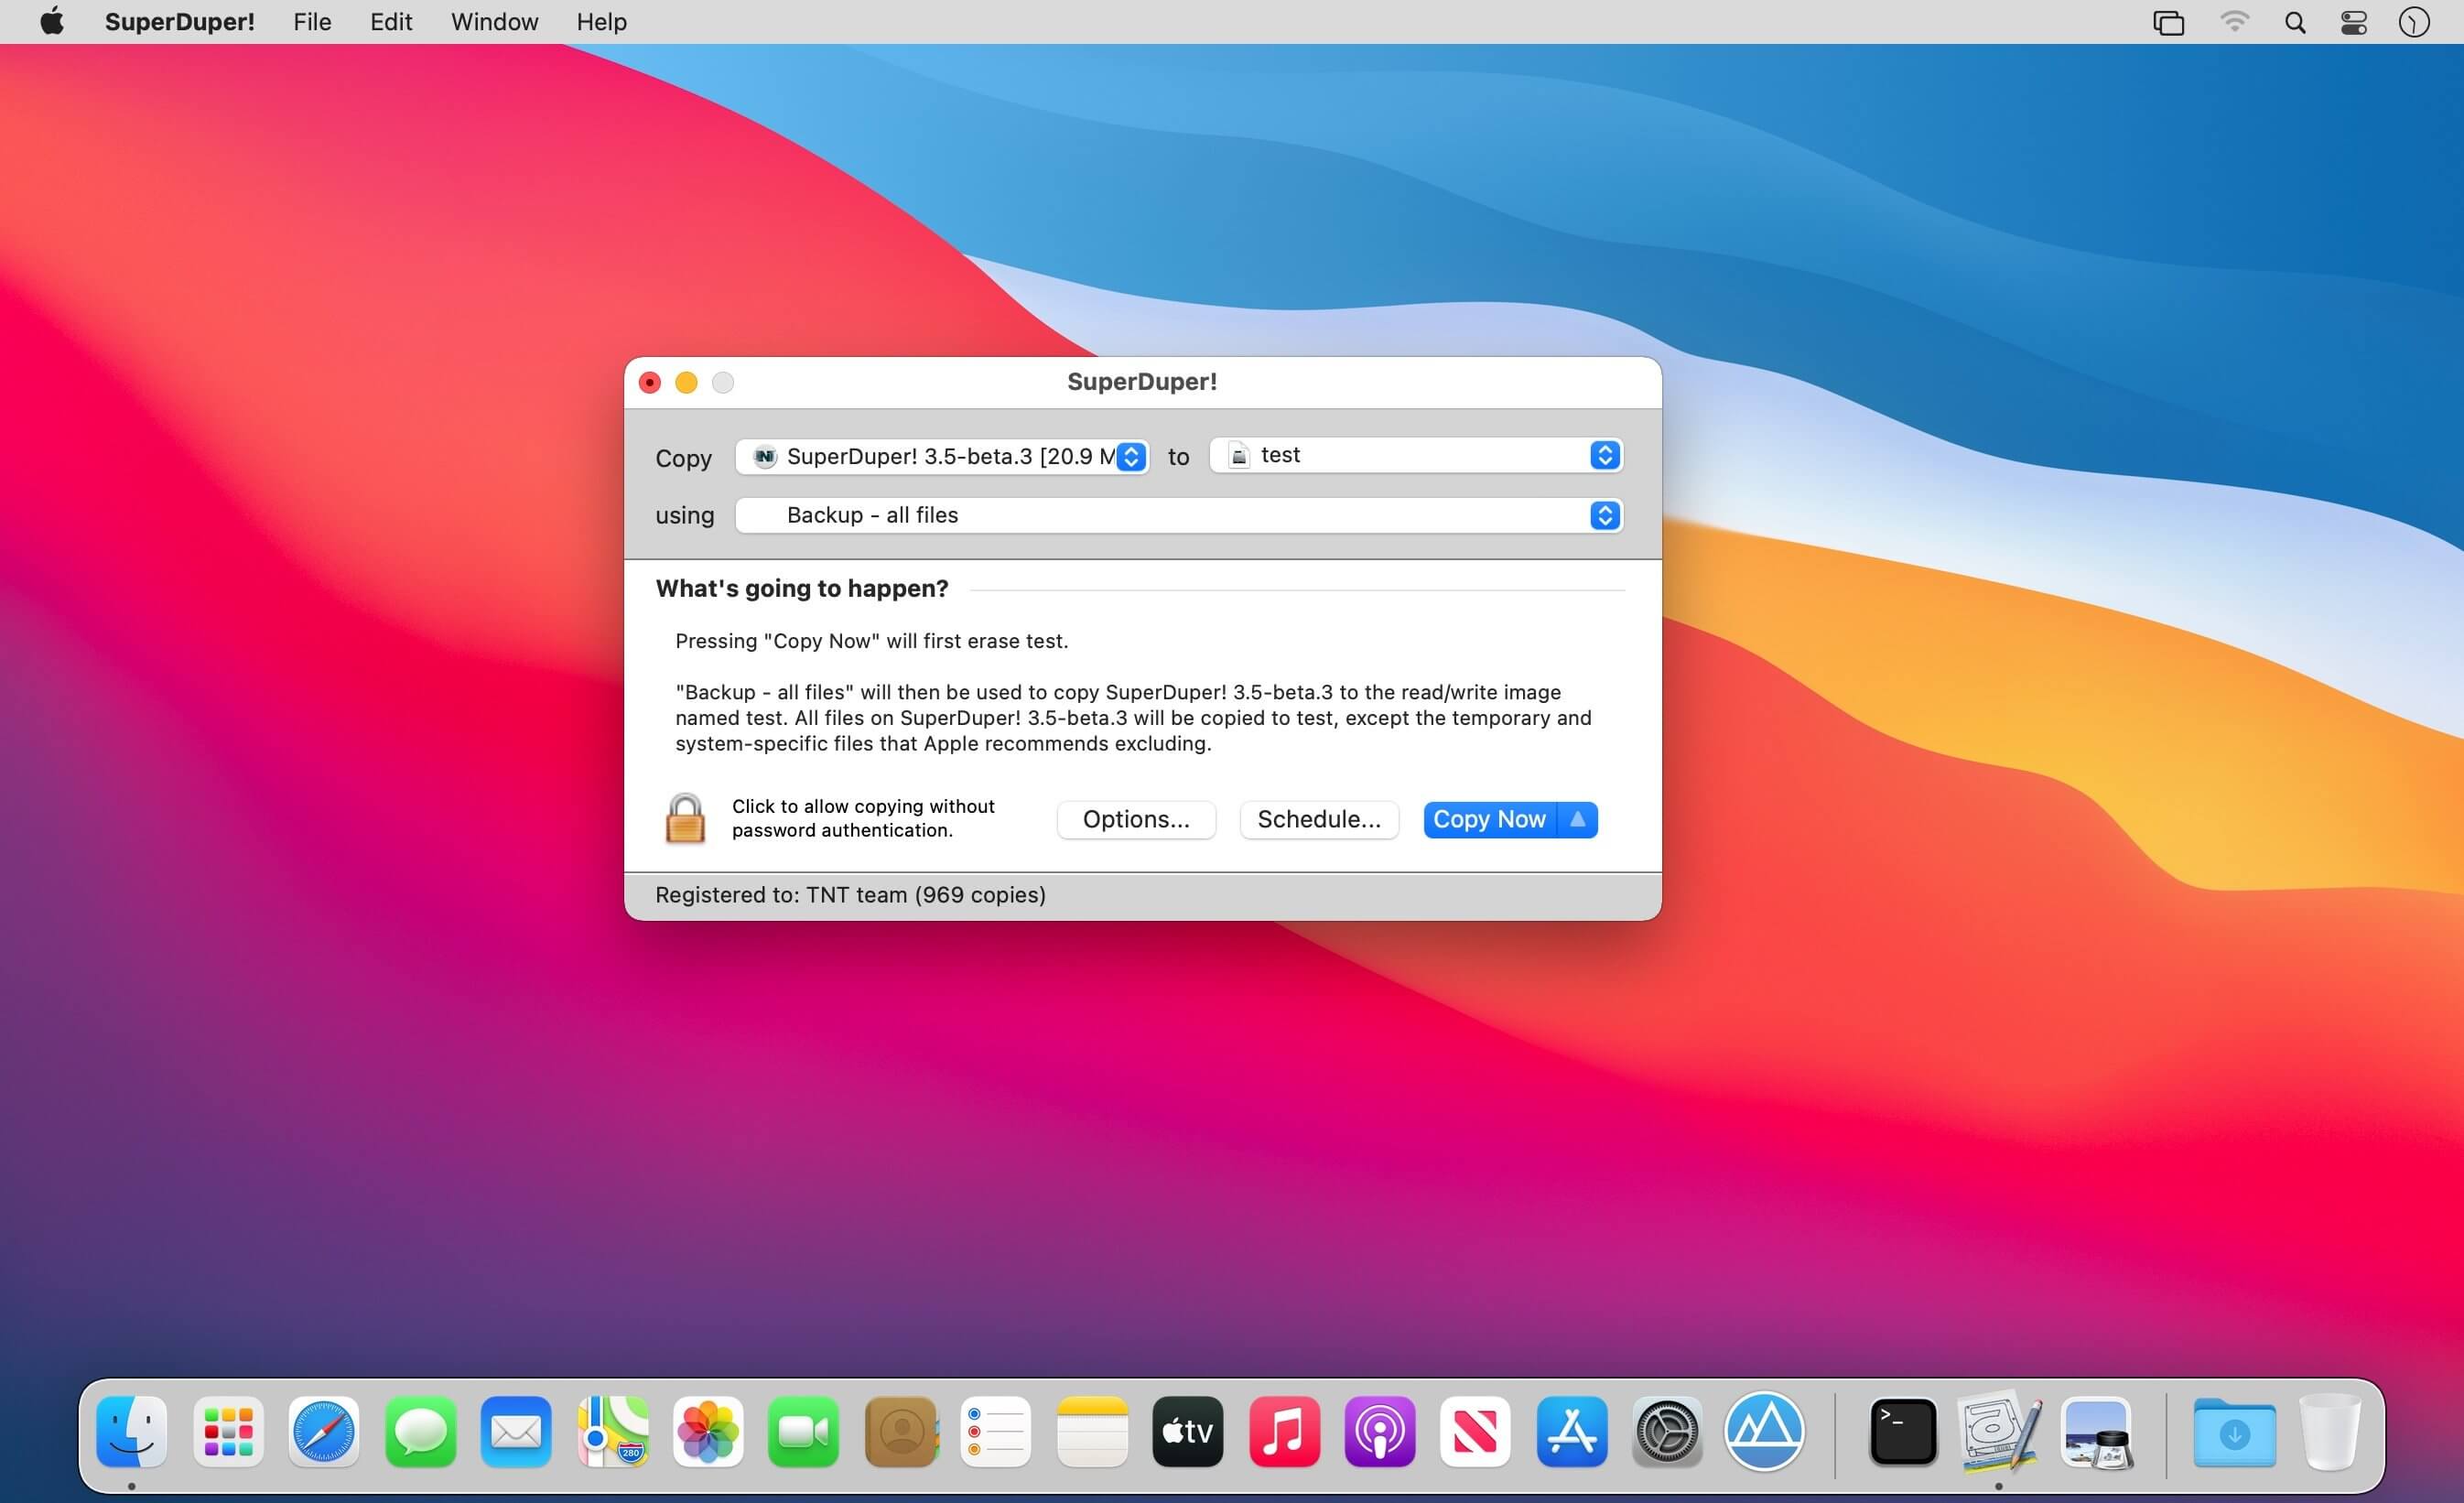Launch Terminal from the Dock

[1903, 1432]
